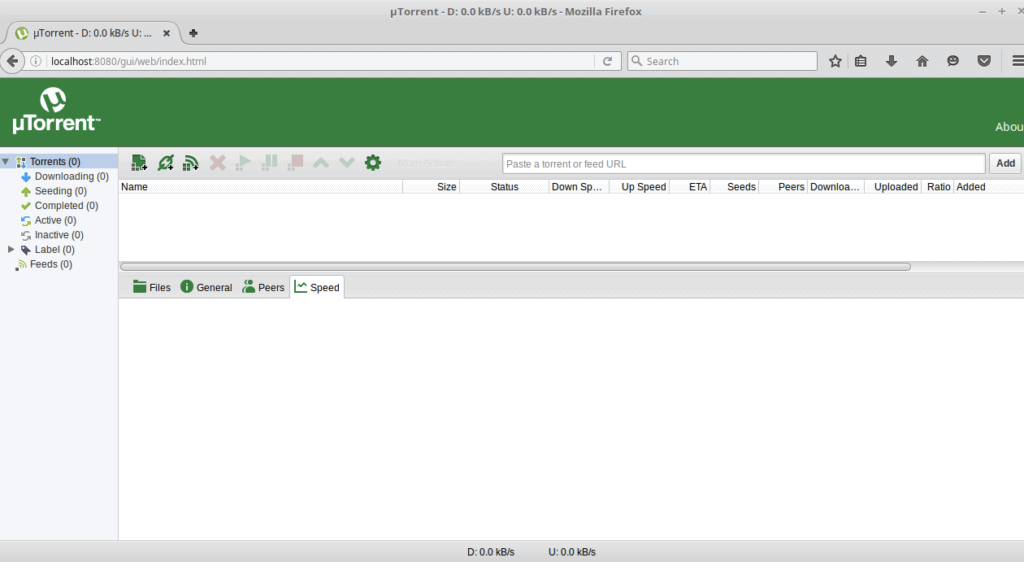Open the Add RSS Feed icon
1024x562 pixels.
point(191,163)
